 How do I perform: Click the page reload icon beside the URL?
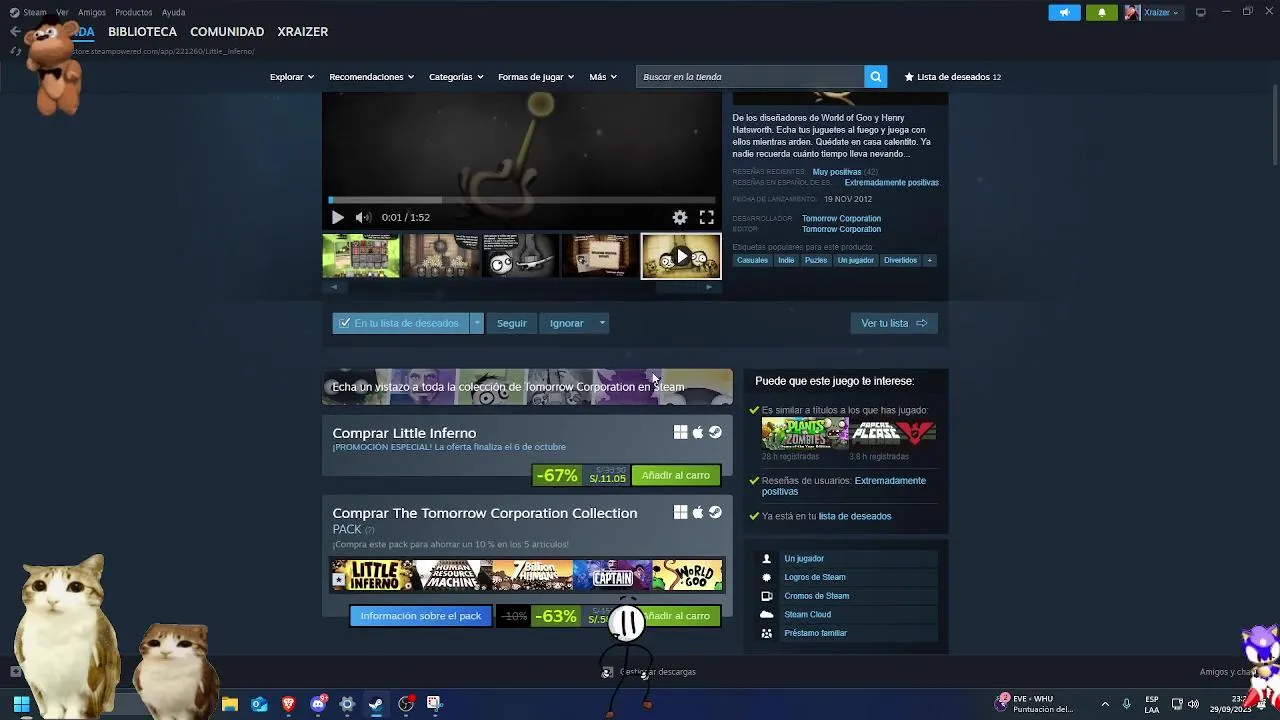tap(15, 51)
